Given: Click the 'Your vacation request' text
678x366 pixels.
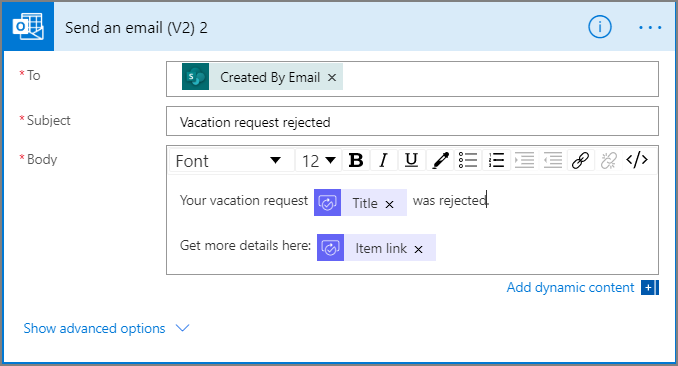Looking at the screenshot, I should click(244, 201).
